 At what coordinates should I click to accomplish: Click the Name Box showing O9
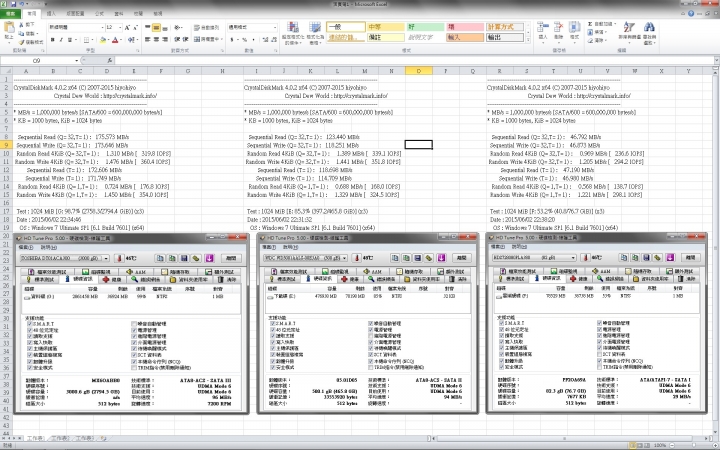37,60
